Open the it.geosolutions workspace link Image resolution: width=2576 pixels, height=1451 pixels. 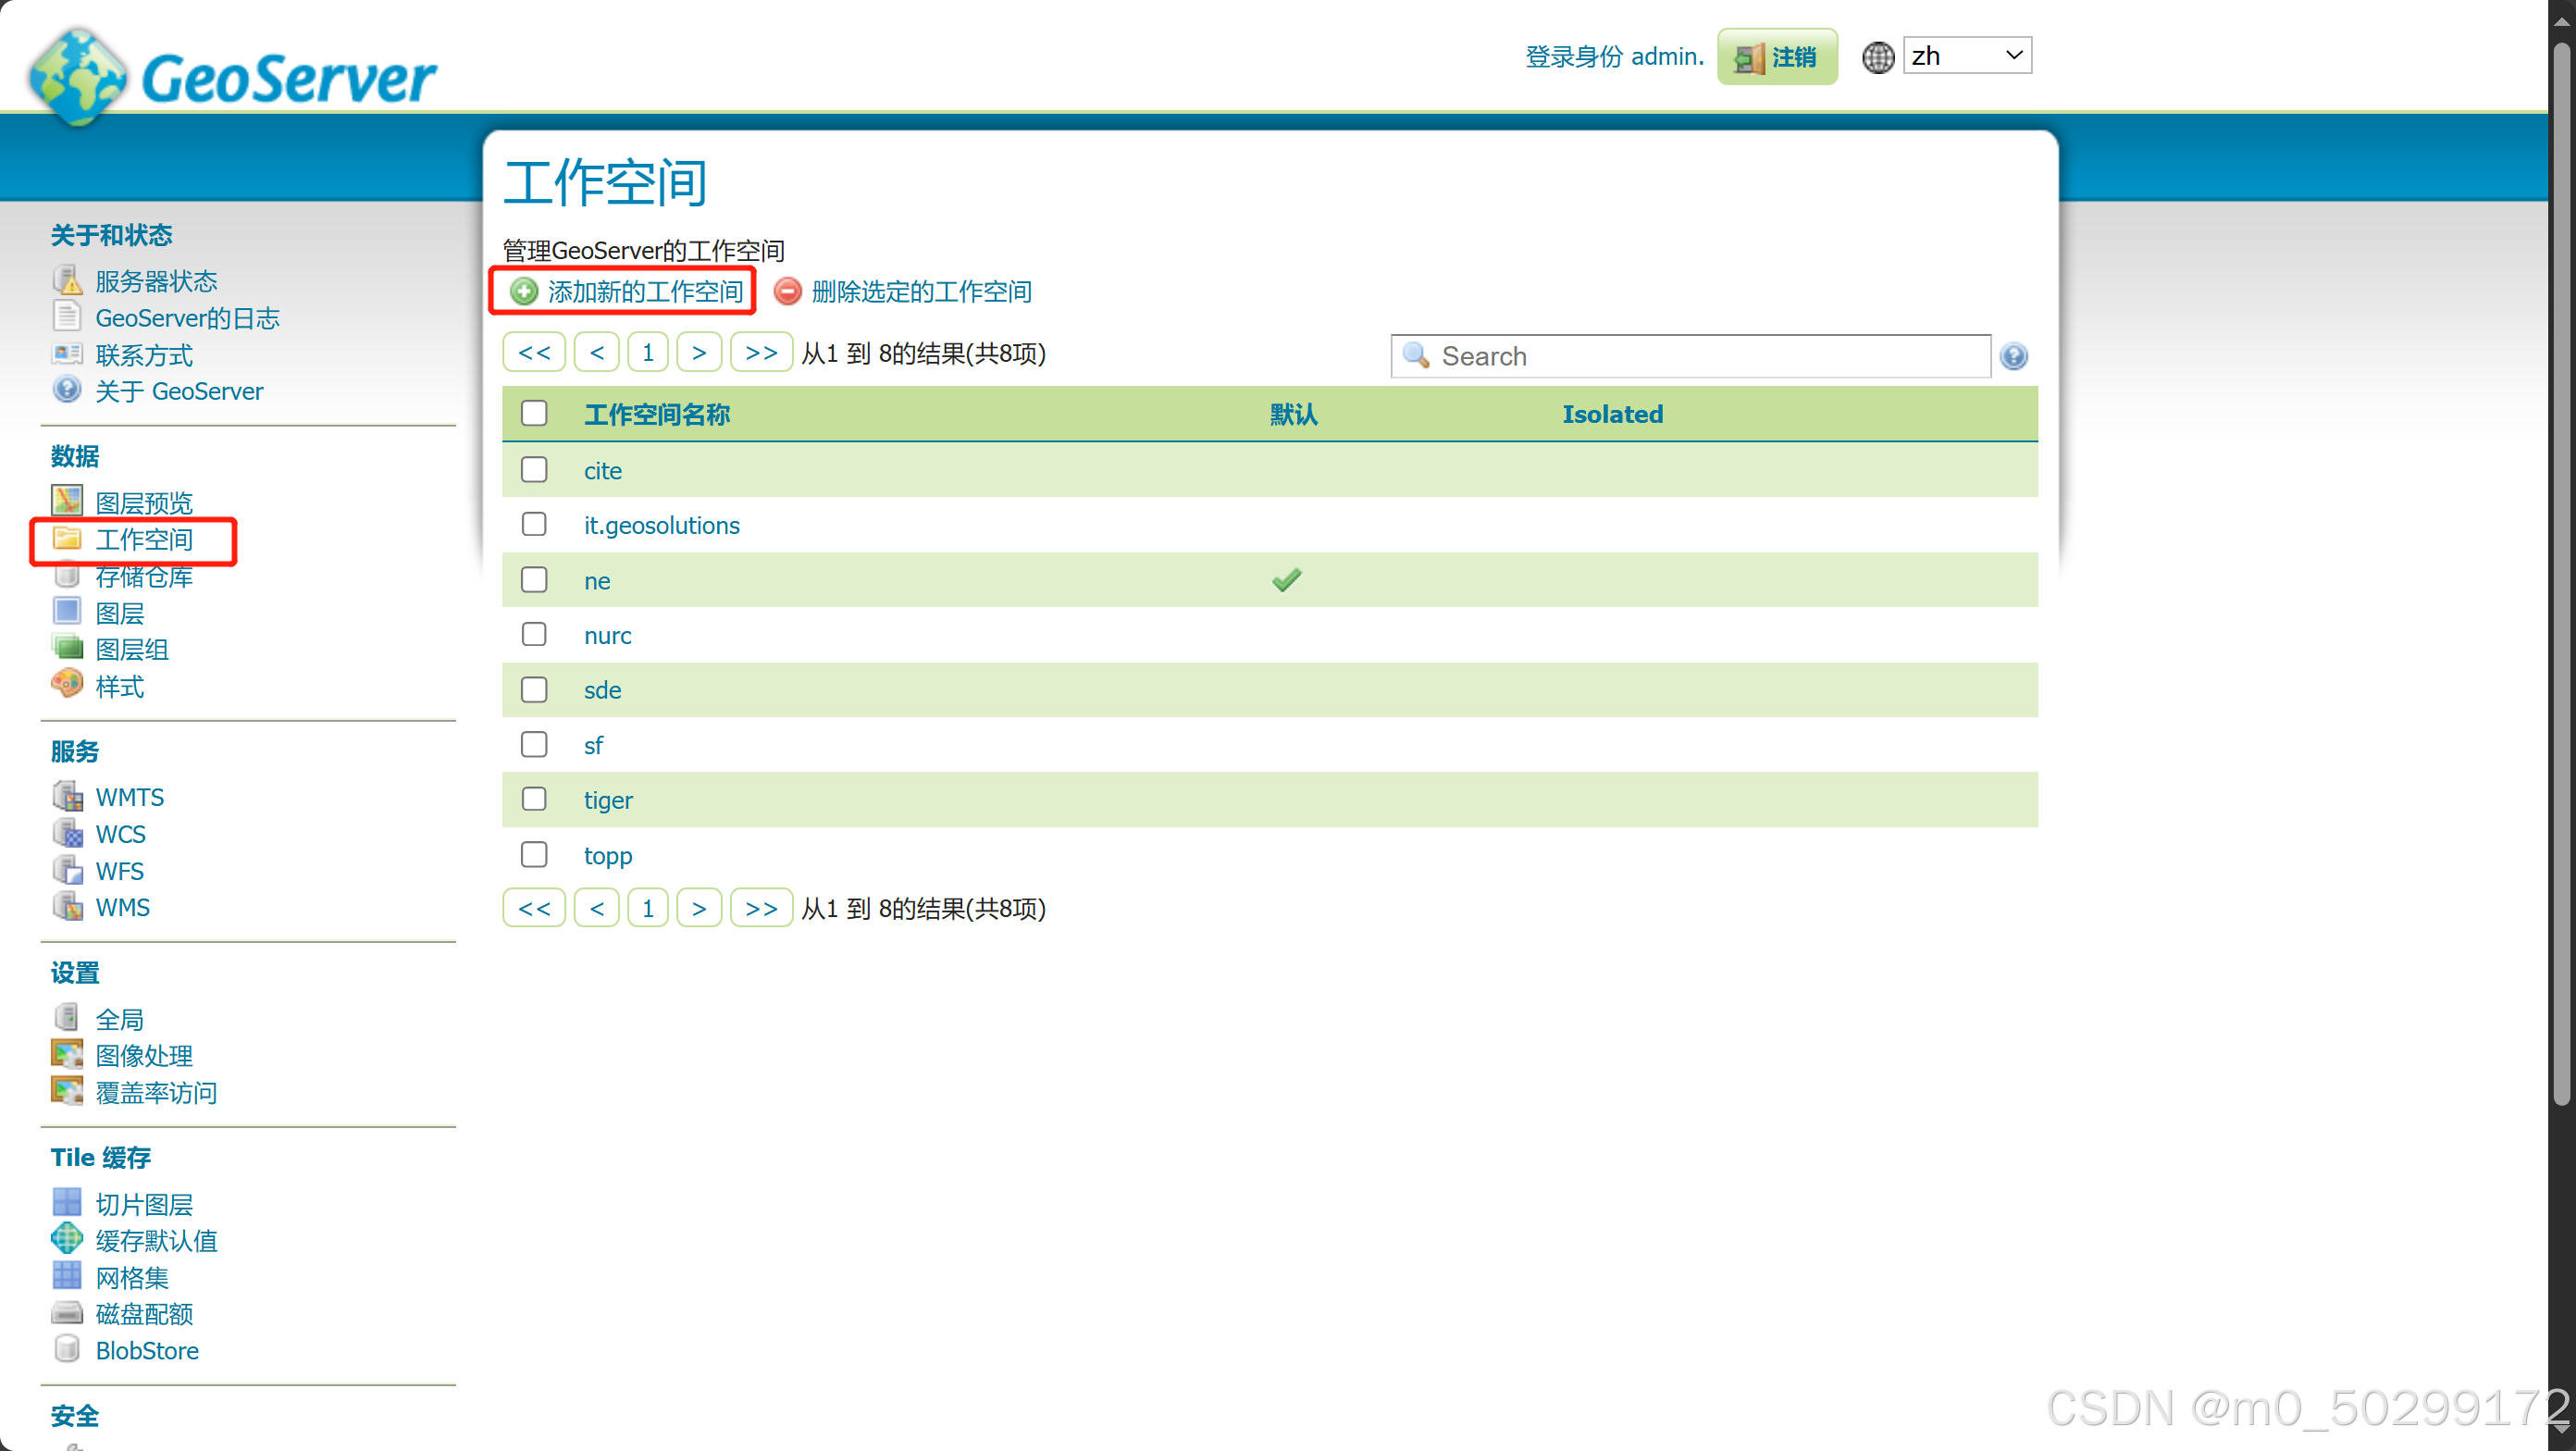coord(662,525)
